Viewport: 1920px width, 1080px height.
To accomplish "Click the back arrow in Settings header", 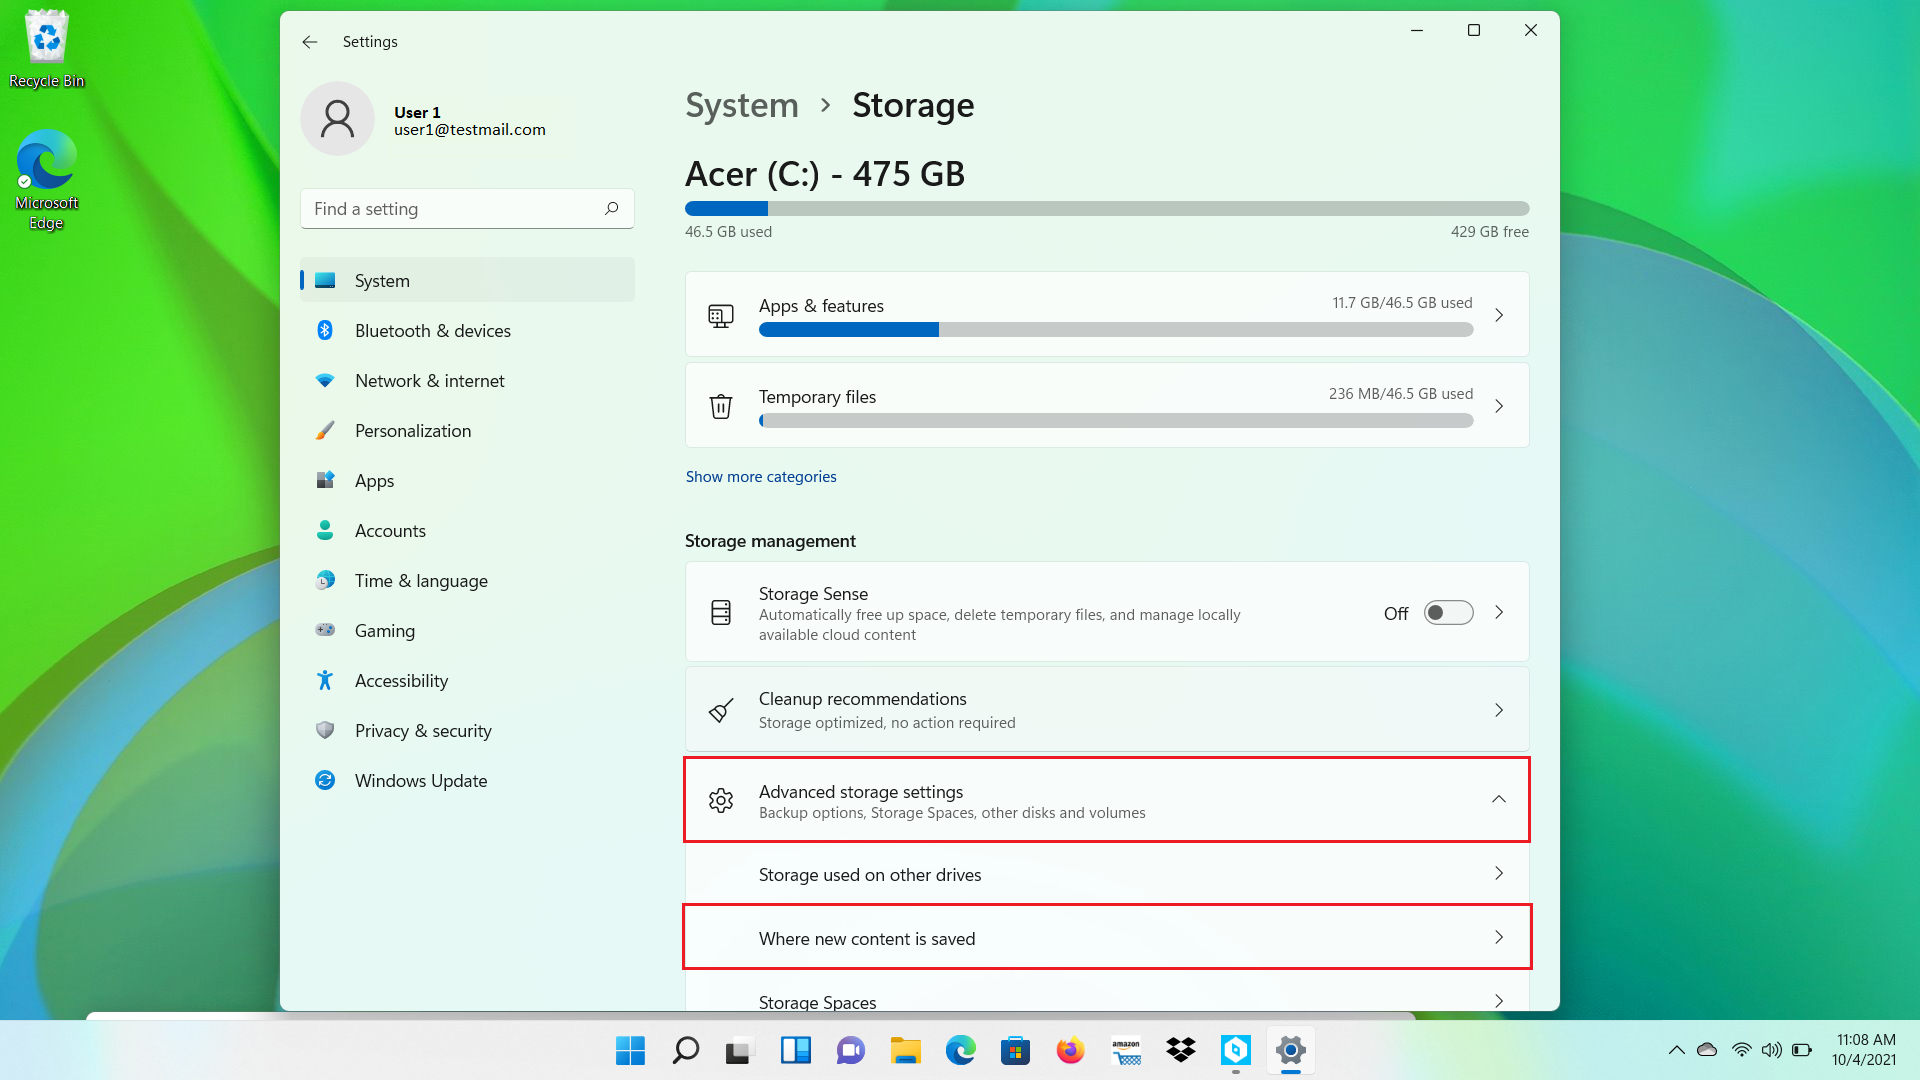I will pyautogui.click(x=310, y=42).
